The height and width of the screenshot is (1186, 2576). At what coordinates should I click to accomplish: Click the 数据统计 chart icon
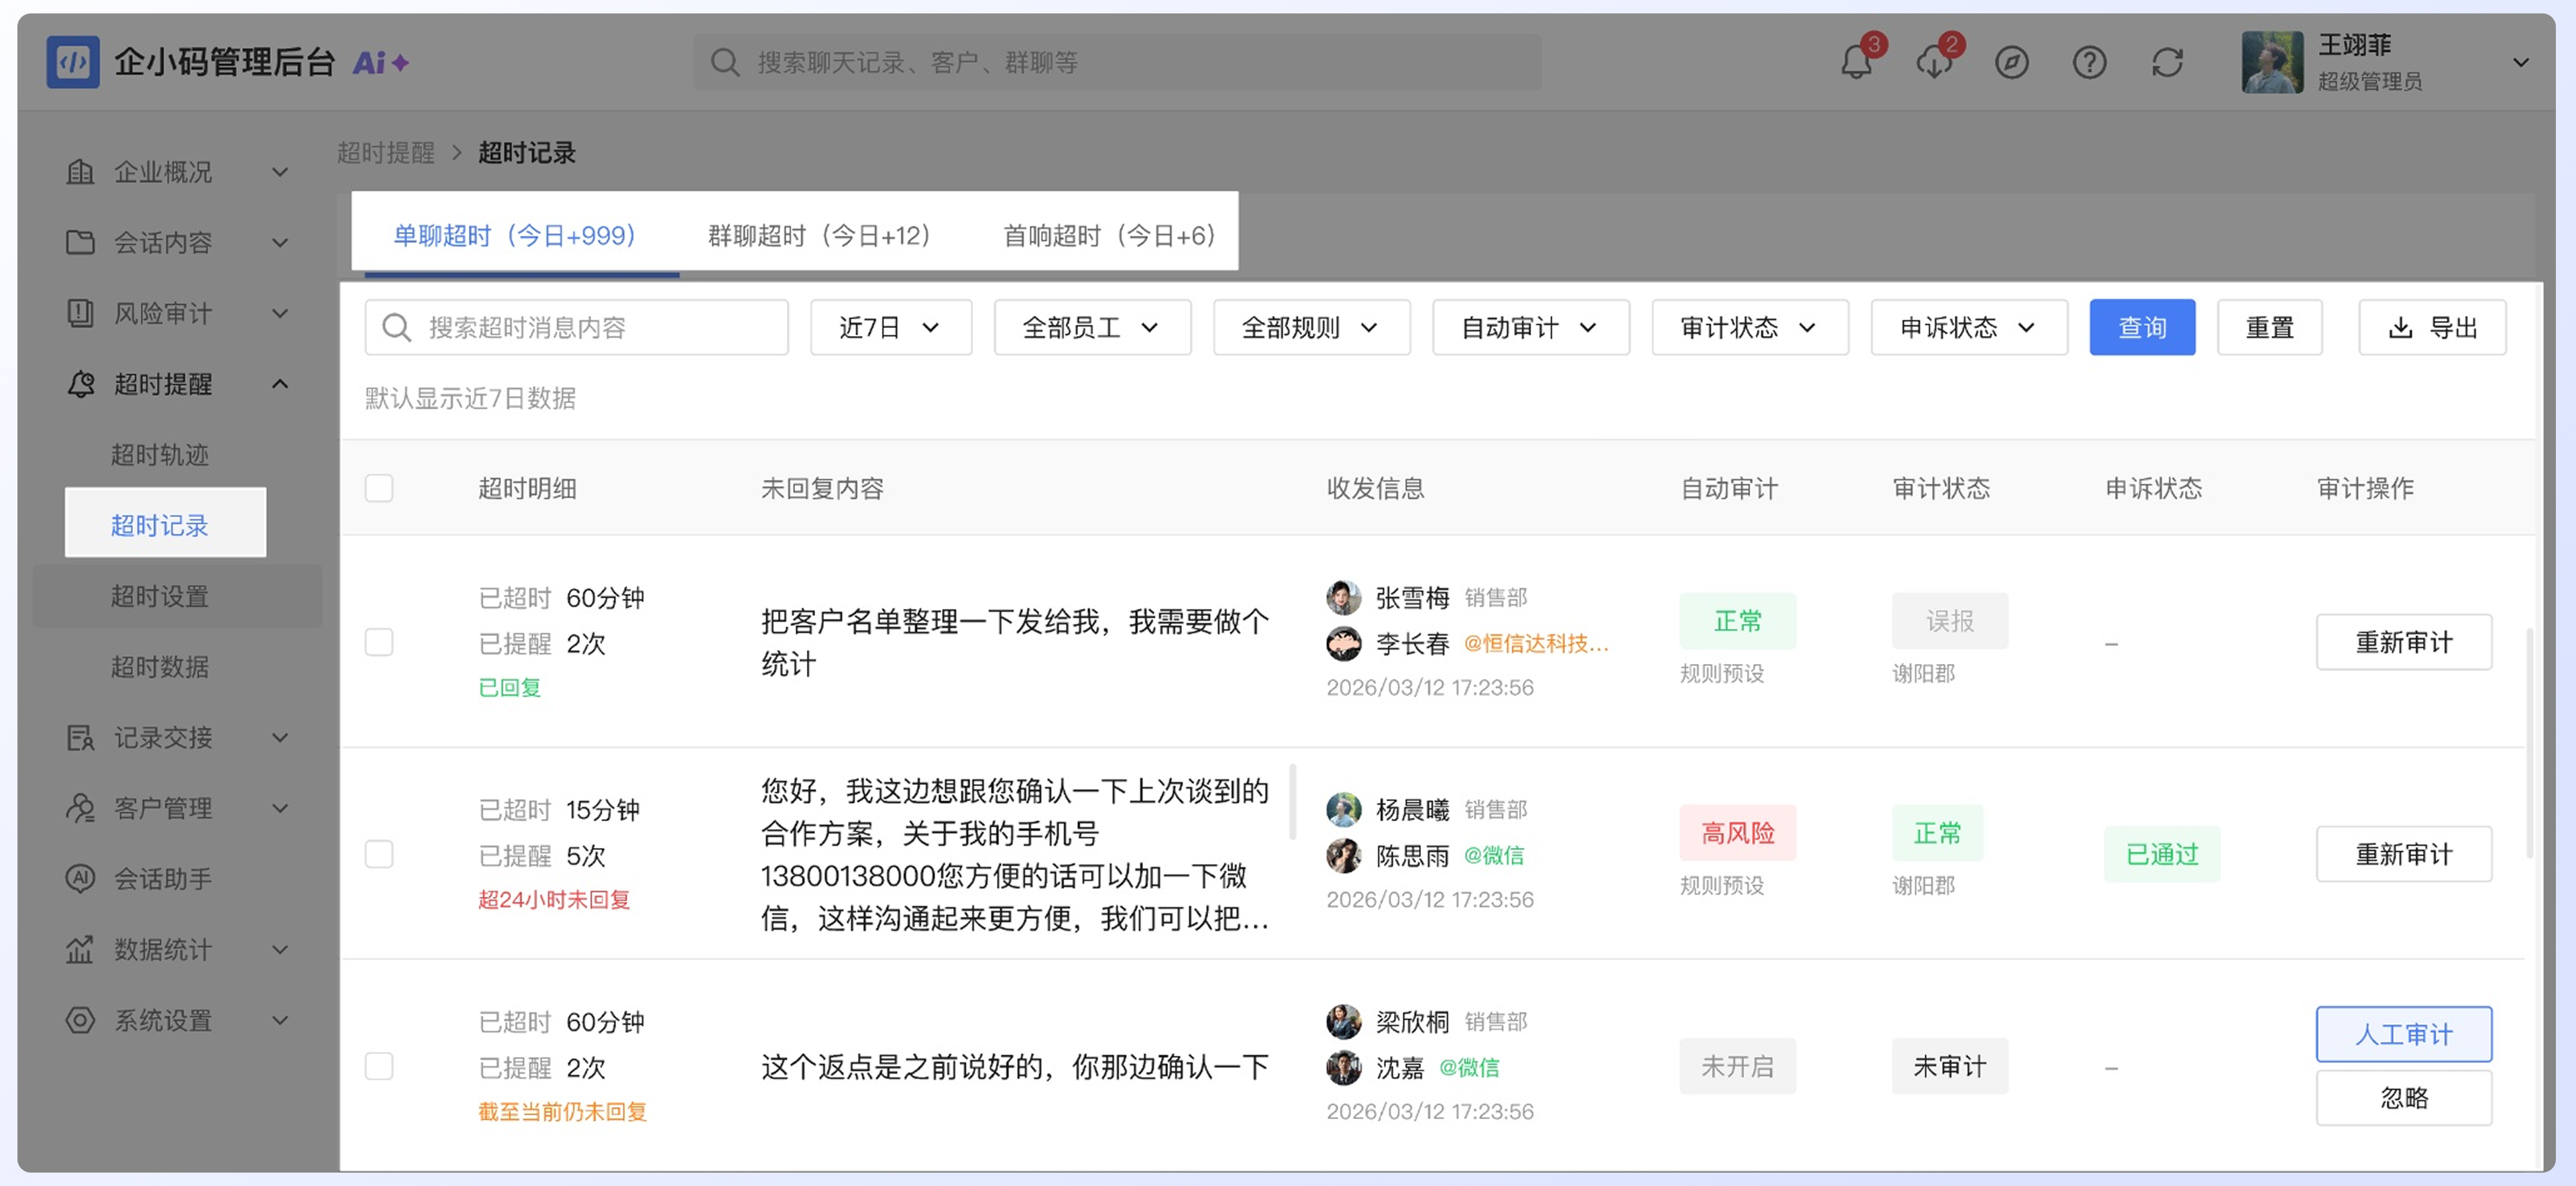[80, 950]
